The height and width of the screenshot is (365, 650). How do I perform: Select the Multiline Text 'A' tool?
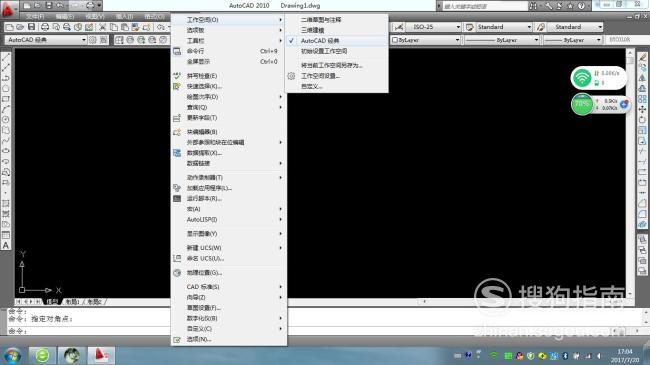6,245
